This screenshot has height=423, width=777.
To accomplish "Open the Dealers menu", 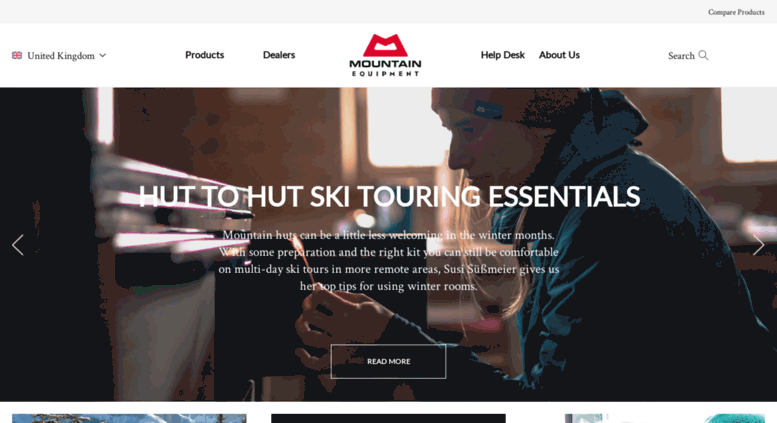I will click(279, 55).
